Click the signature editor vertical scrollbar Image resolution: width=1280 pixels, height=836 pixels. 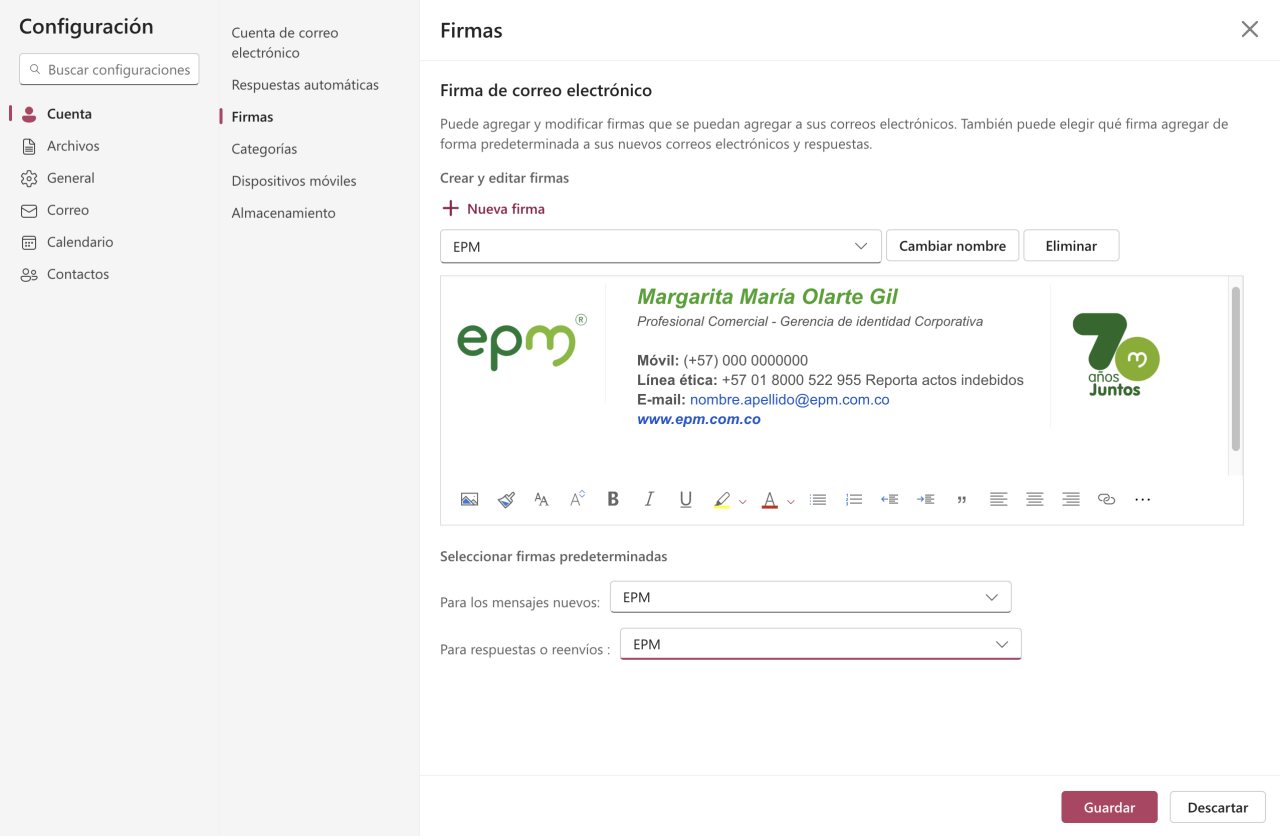click(1236, 368)
